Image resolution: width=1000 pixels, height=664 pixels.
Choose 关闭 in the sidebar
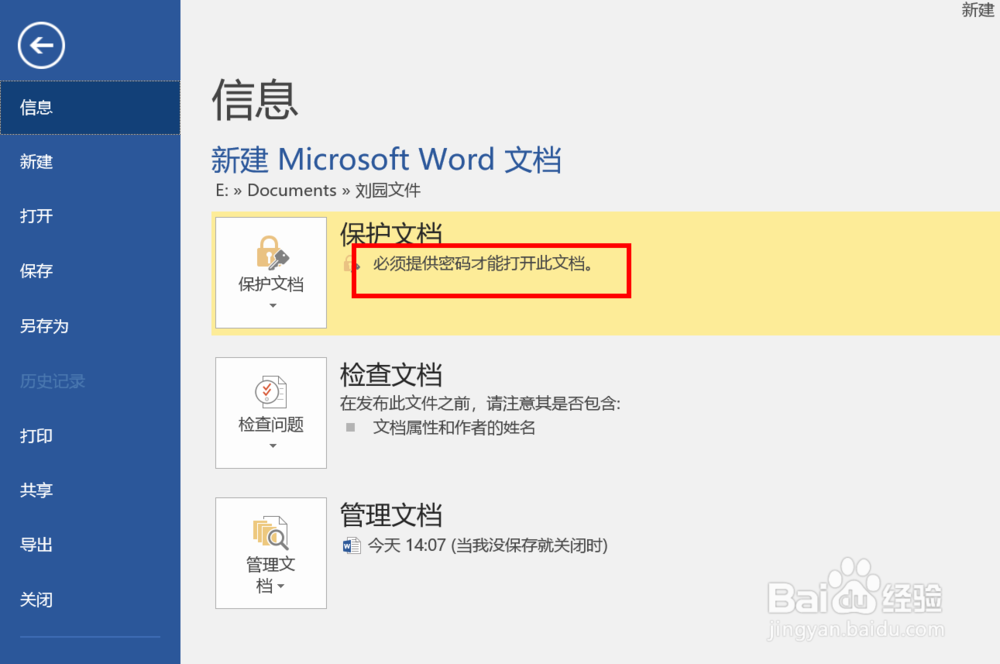click(90, 600)
